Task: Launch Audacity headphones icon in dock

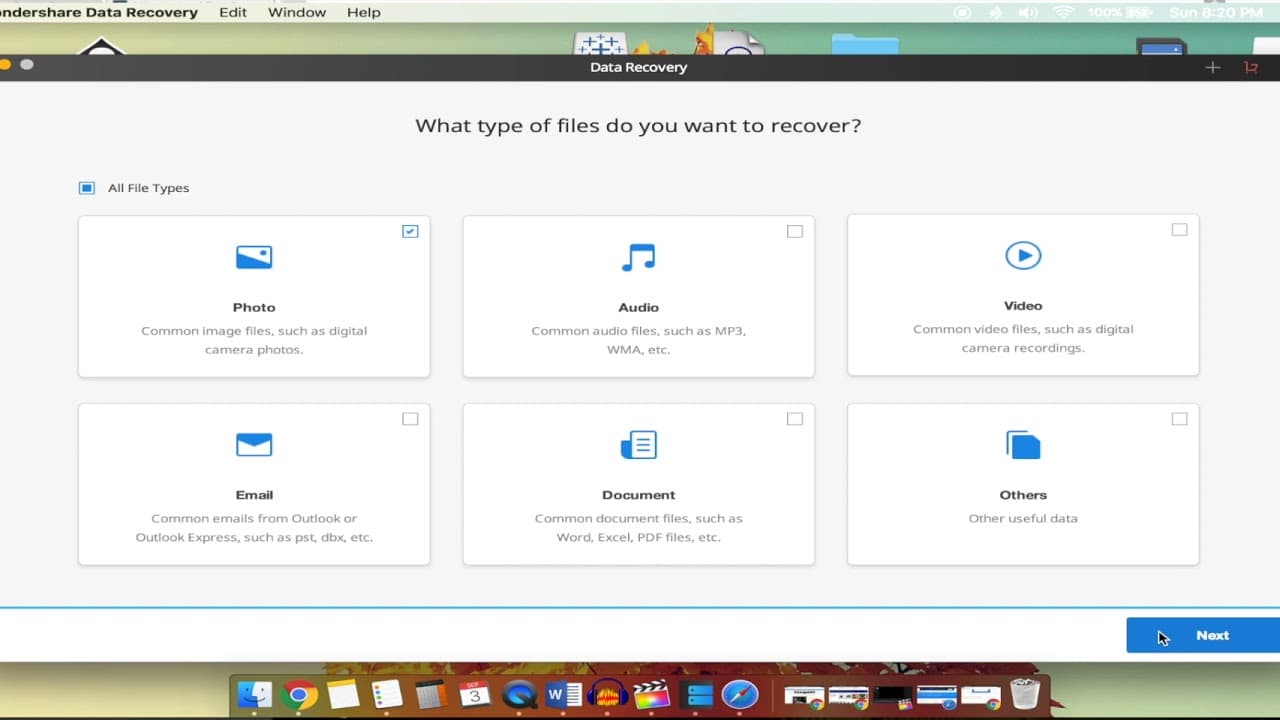Action: [607, 694]
